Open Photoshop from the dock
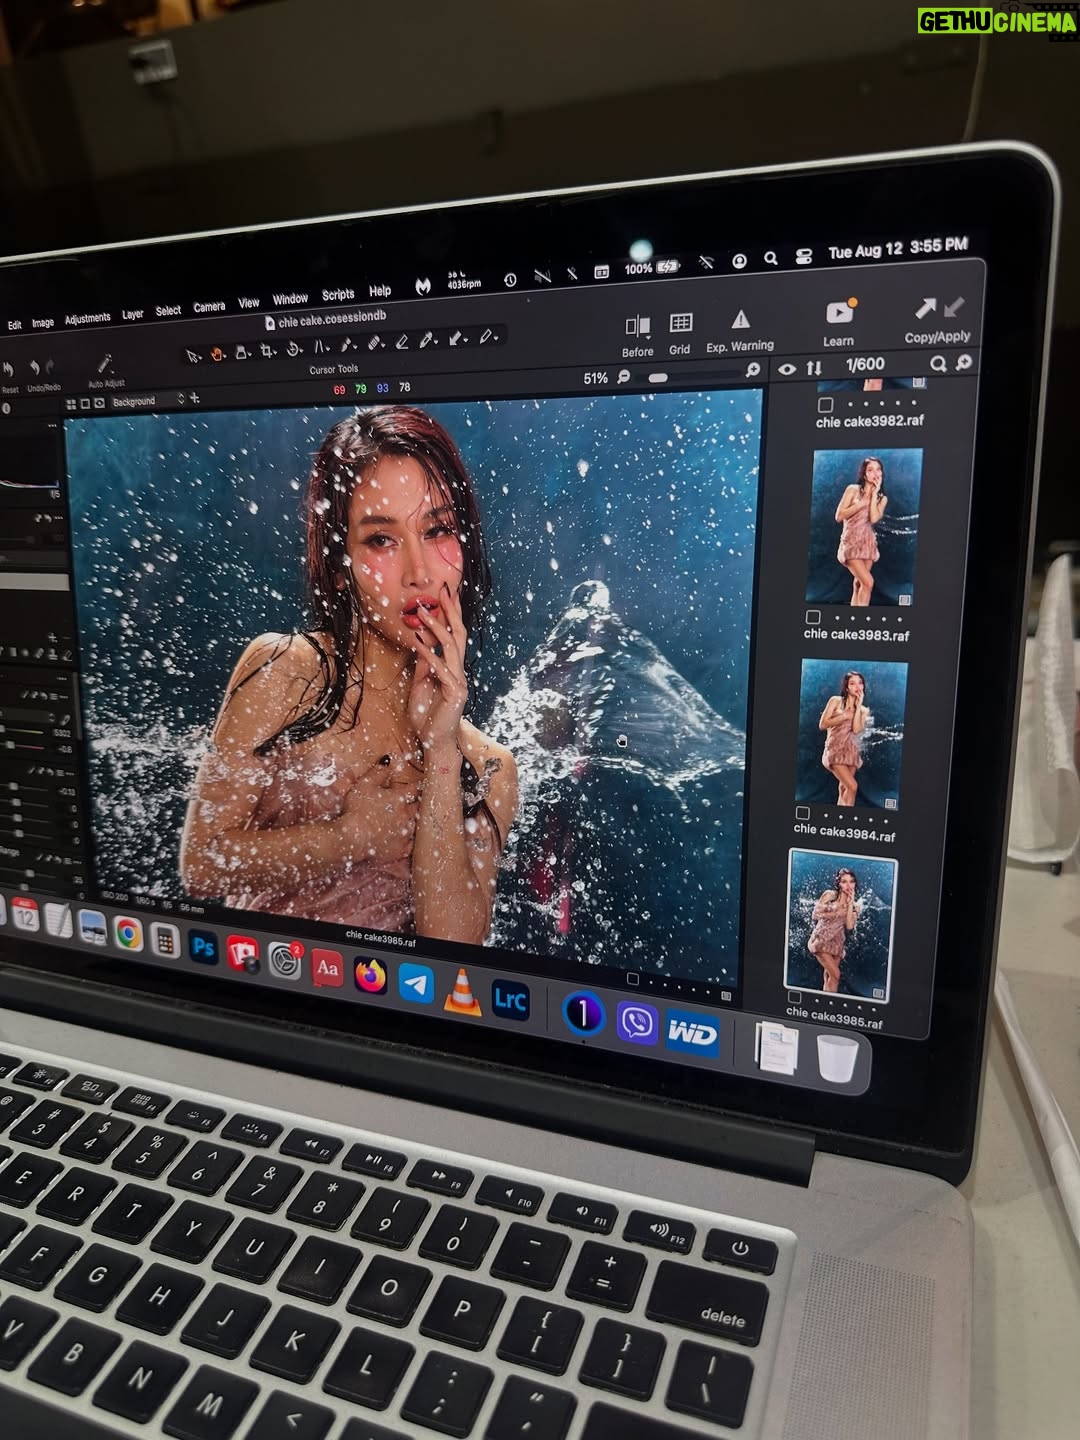This screenshot has width=1080, height=1440. [x=204, y=947]
